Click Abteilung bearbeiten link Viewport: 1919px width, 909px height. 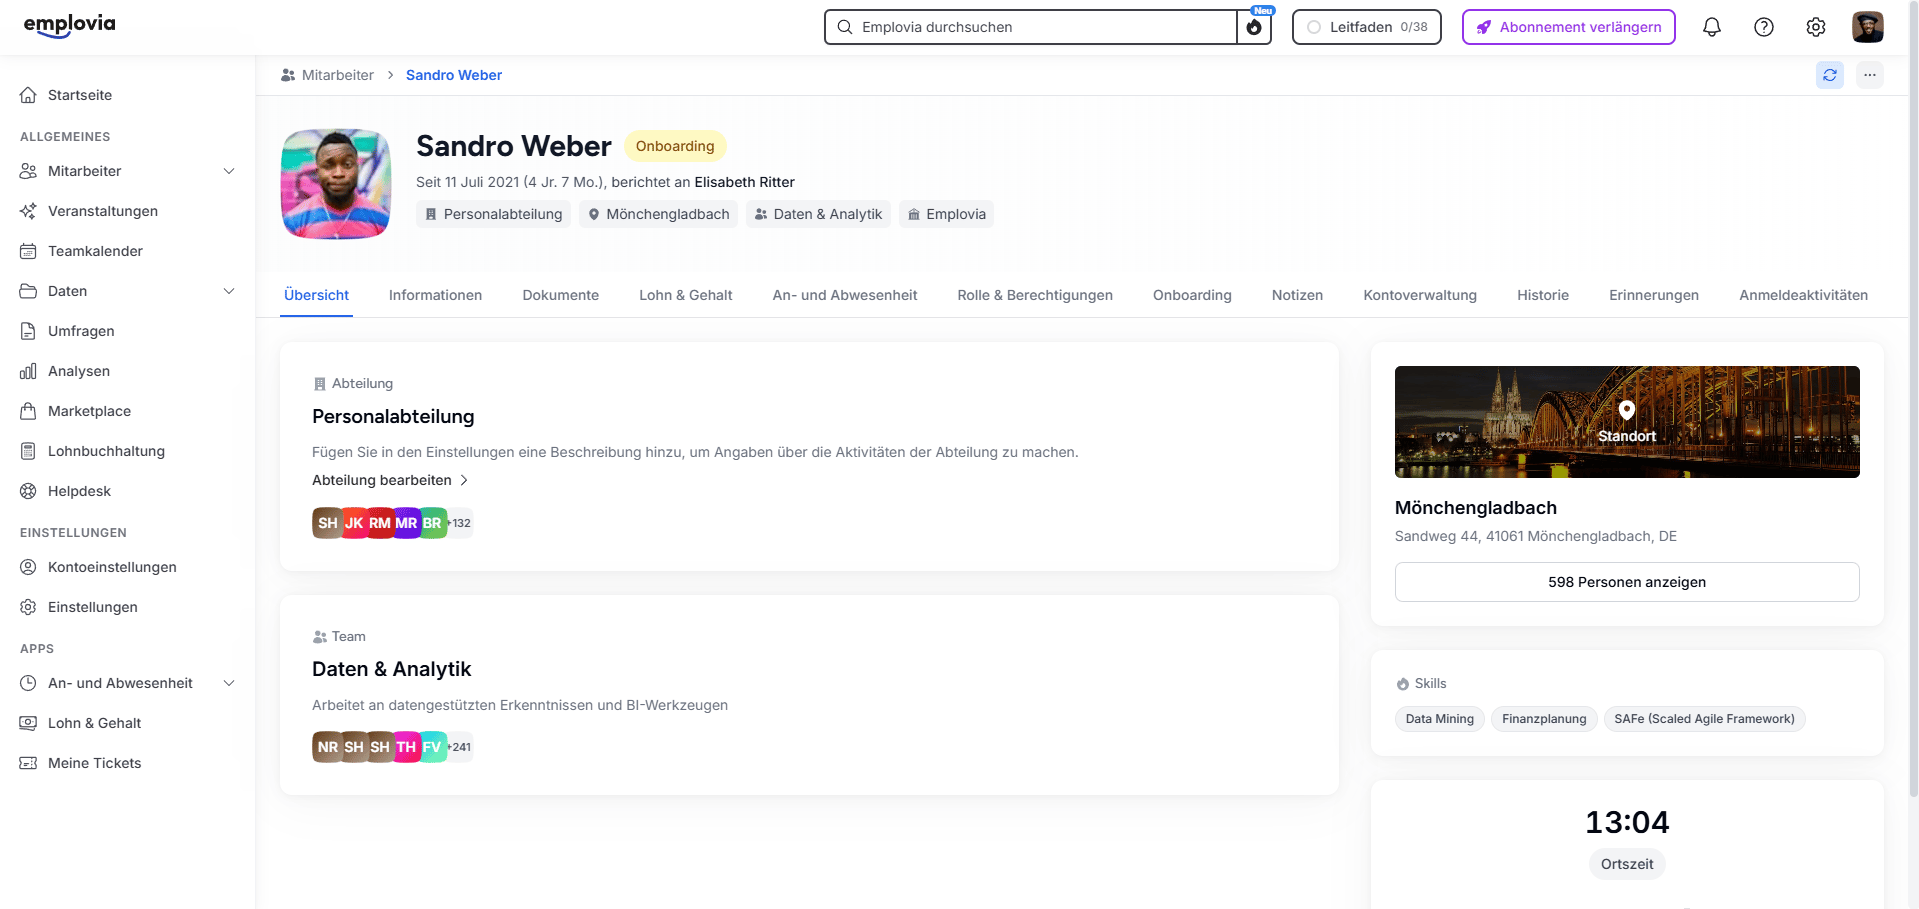pos(390,480)
